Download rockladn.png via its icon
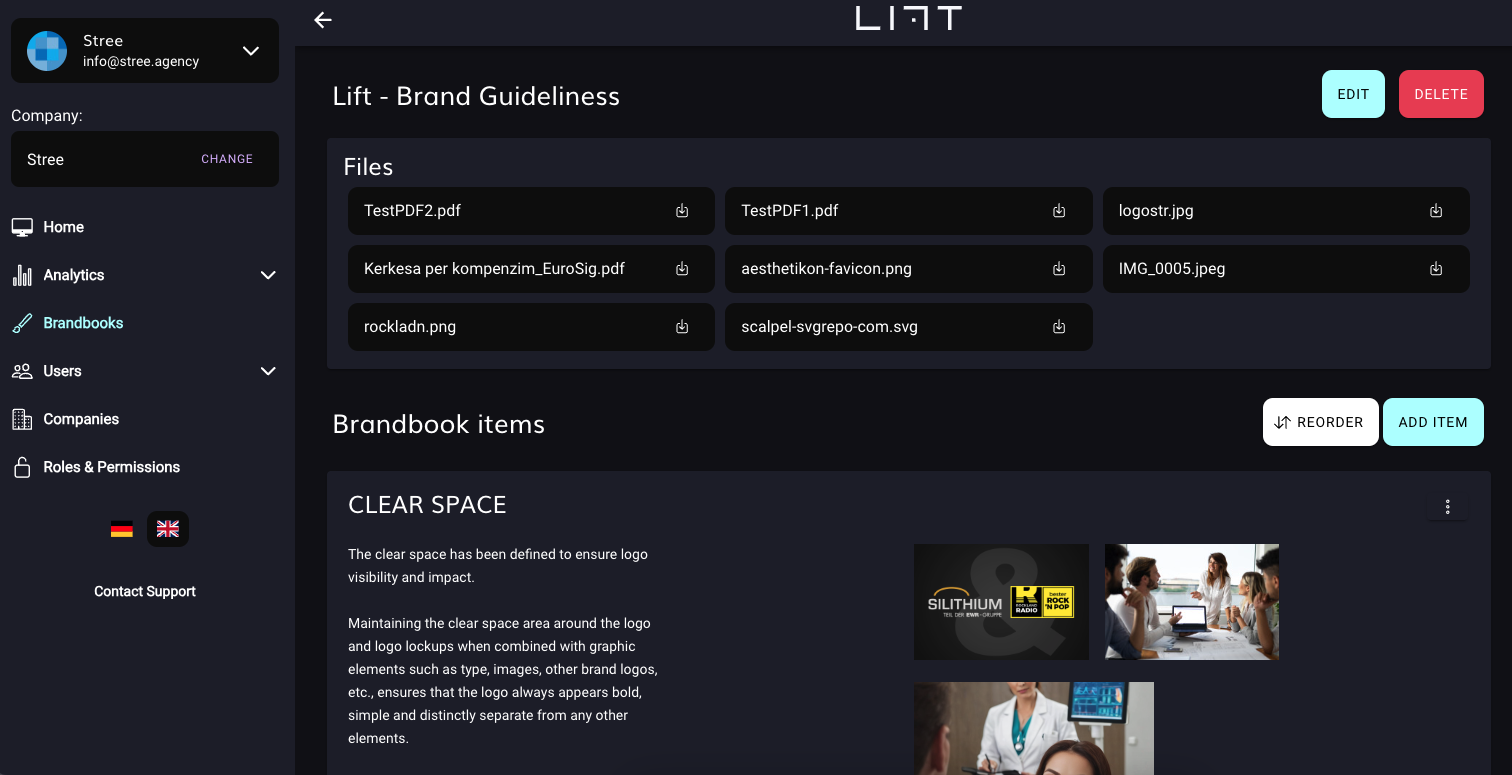Image resolution: width=1512 pixels, height=775 pixels. pos(682,327)
